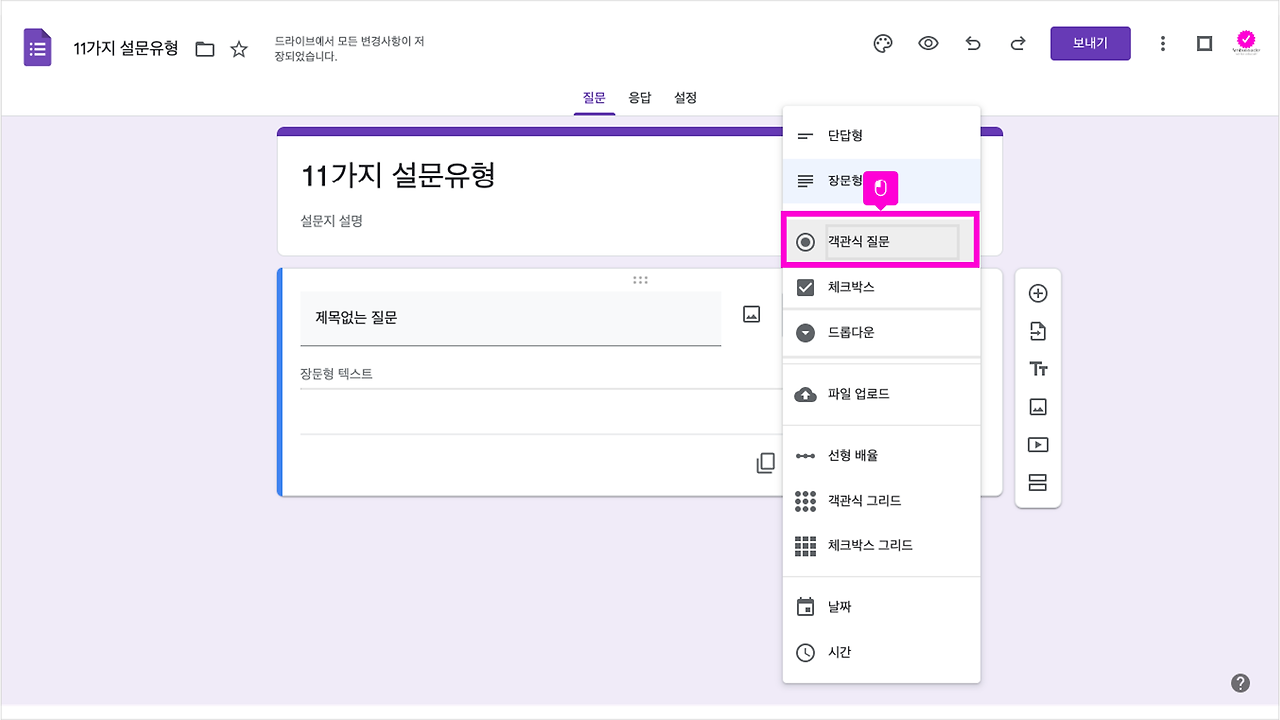Star the form 11가지 설문유형

point(239,47)
